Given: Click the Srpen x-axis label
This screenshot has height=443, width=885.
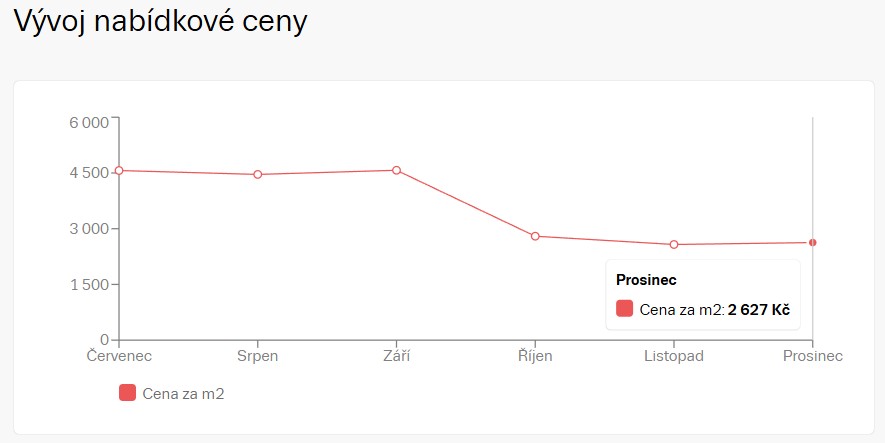Looking at the screenshot, I should [x=258, y=356].
